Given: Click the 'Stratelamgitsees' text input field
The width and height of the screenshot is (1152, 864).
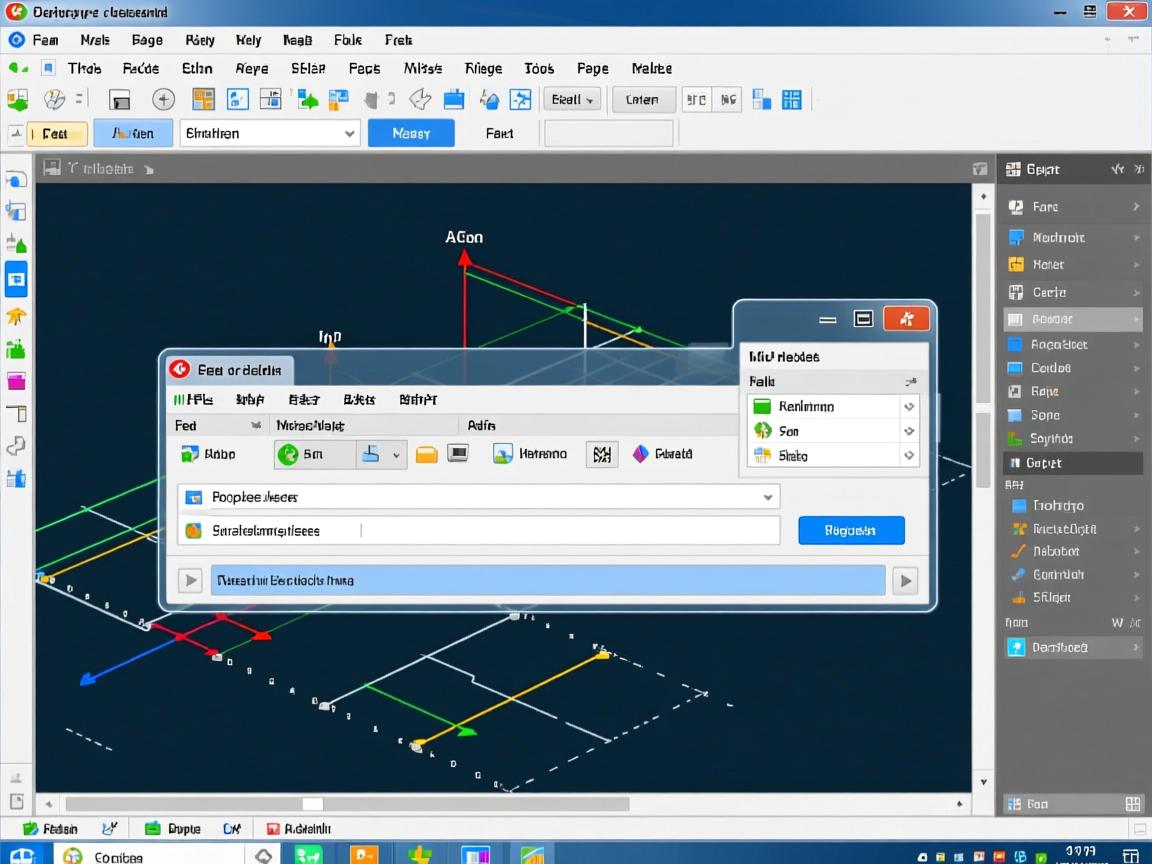Looking at the screenshot, I should click(480, 531).
